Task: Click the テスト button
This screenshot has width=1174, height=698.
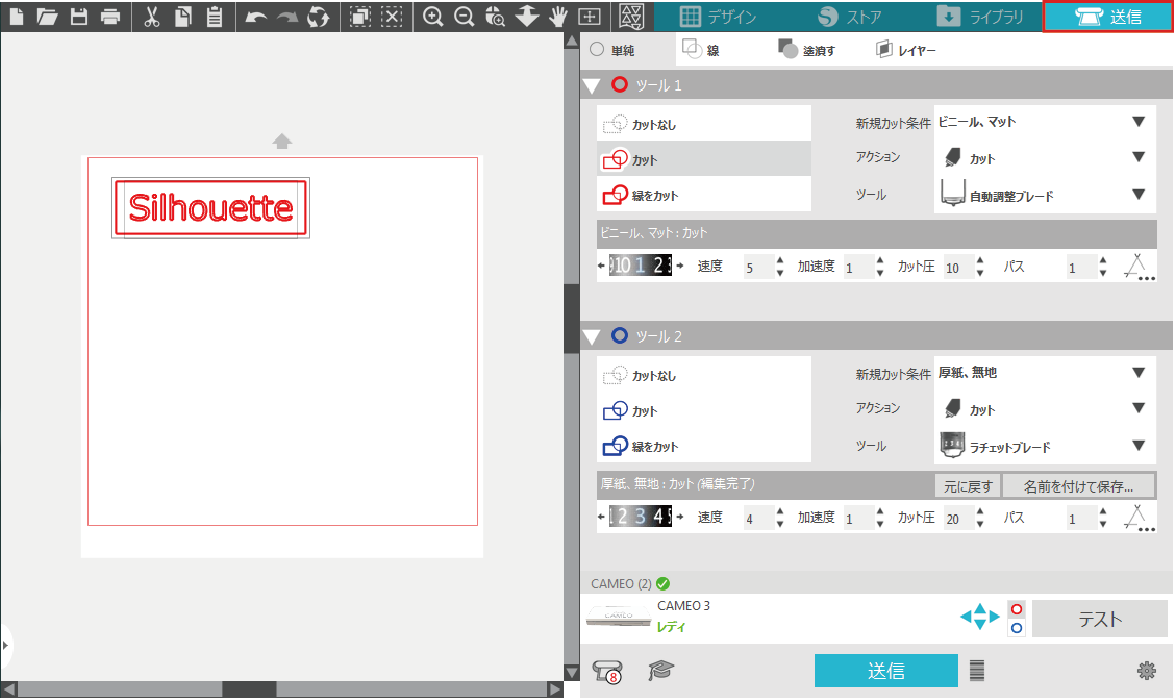Action: tap(1099, 619)
